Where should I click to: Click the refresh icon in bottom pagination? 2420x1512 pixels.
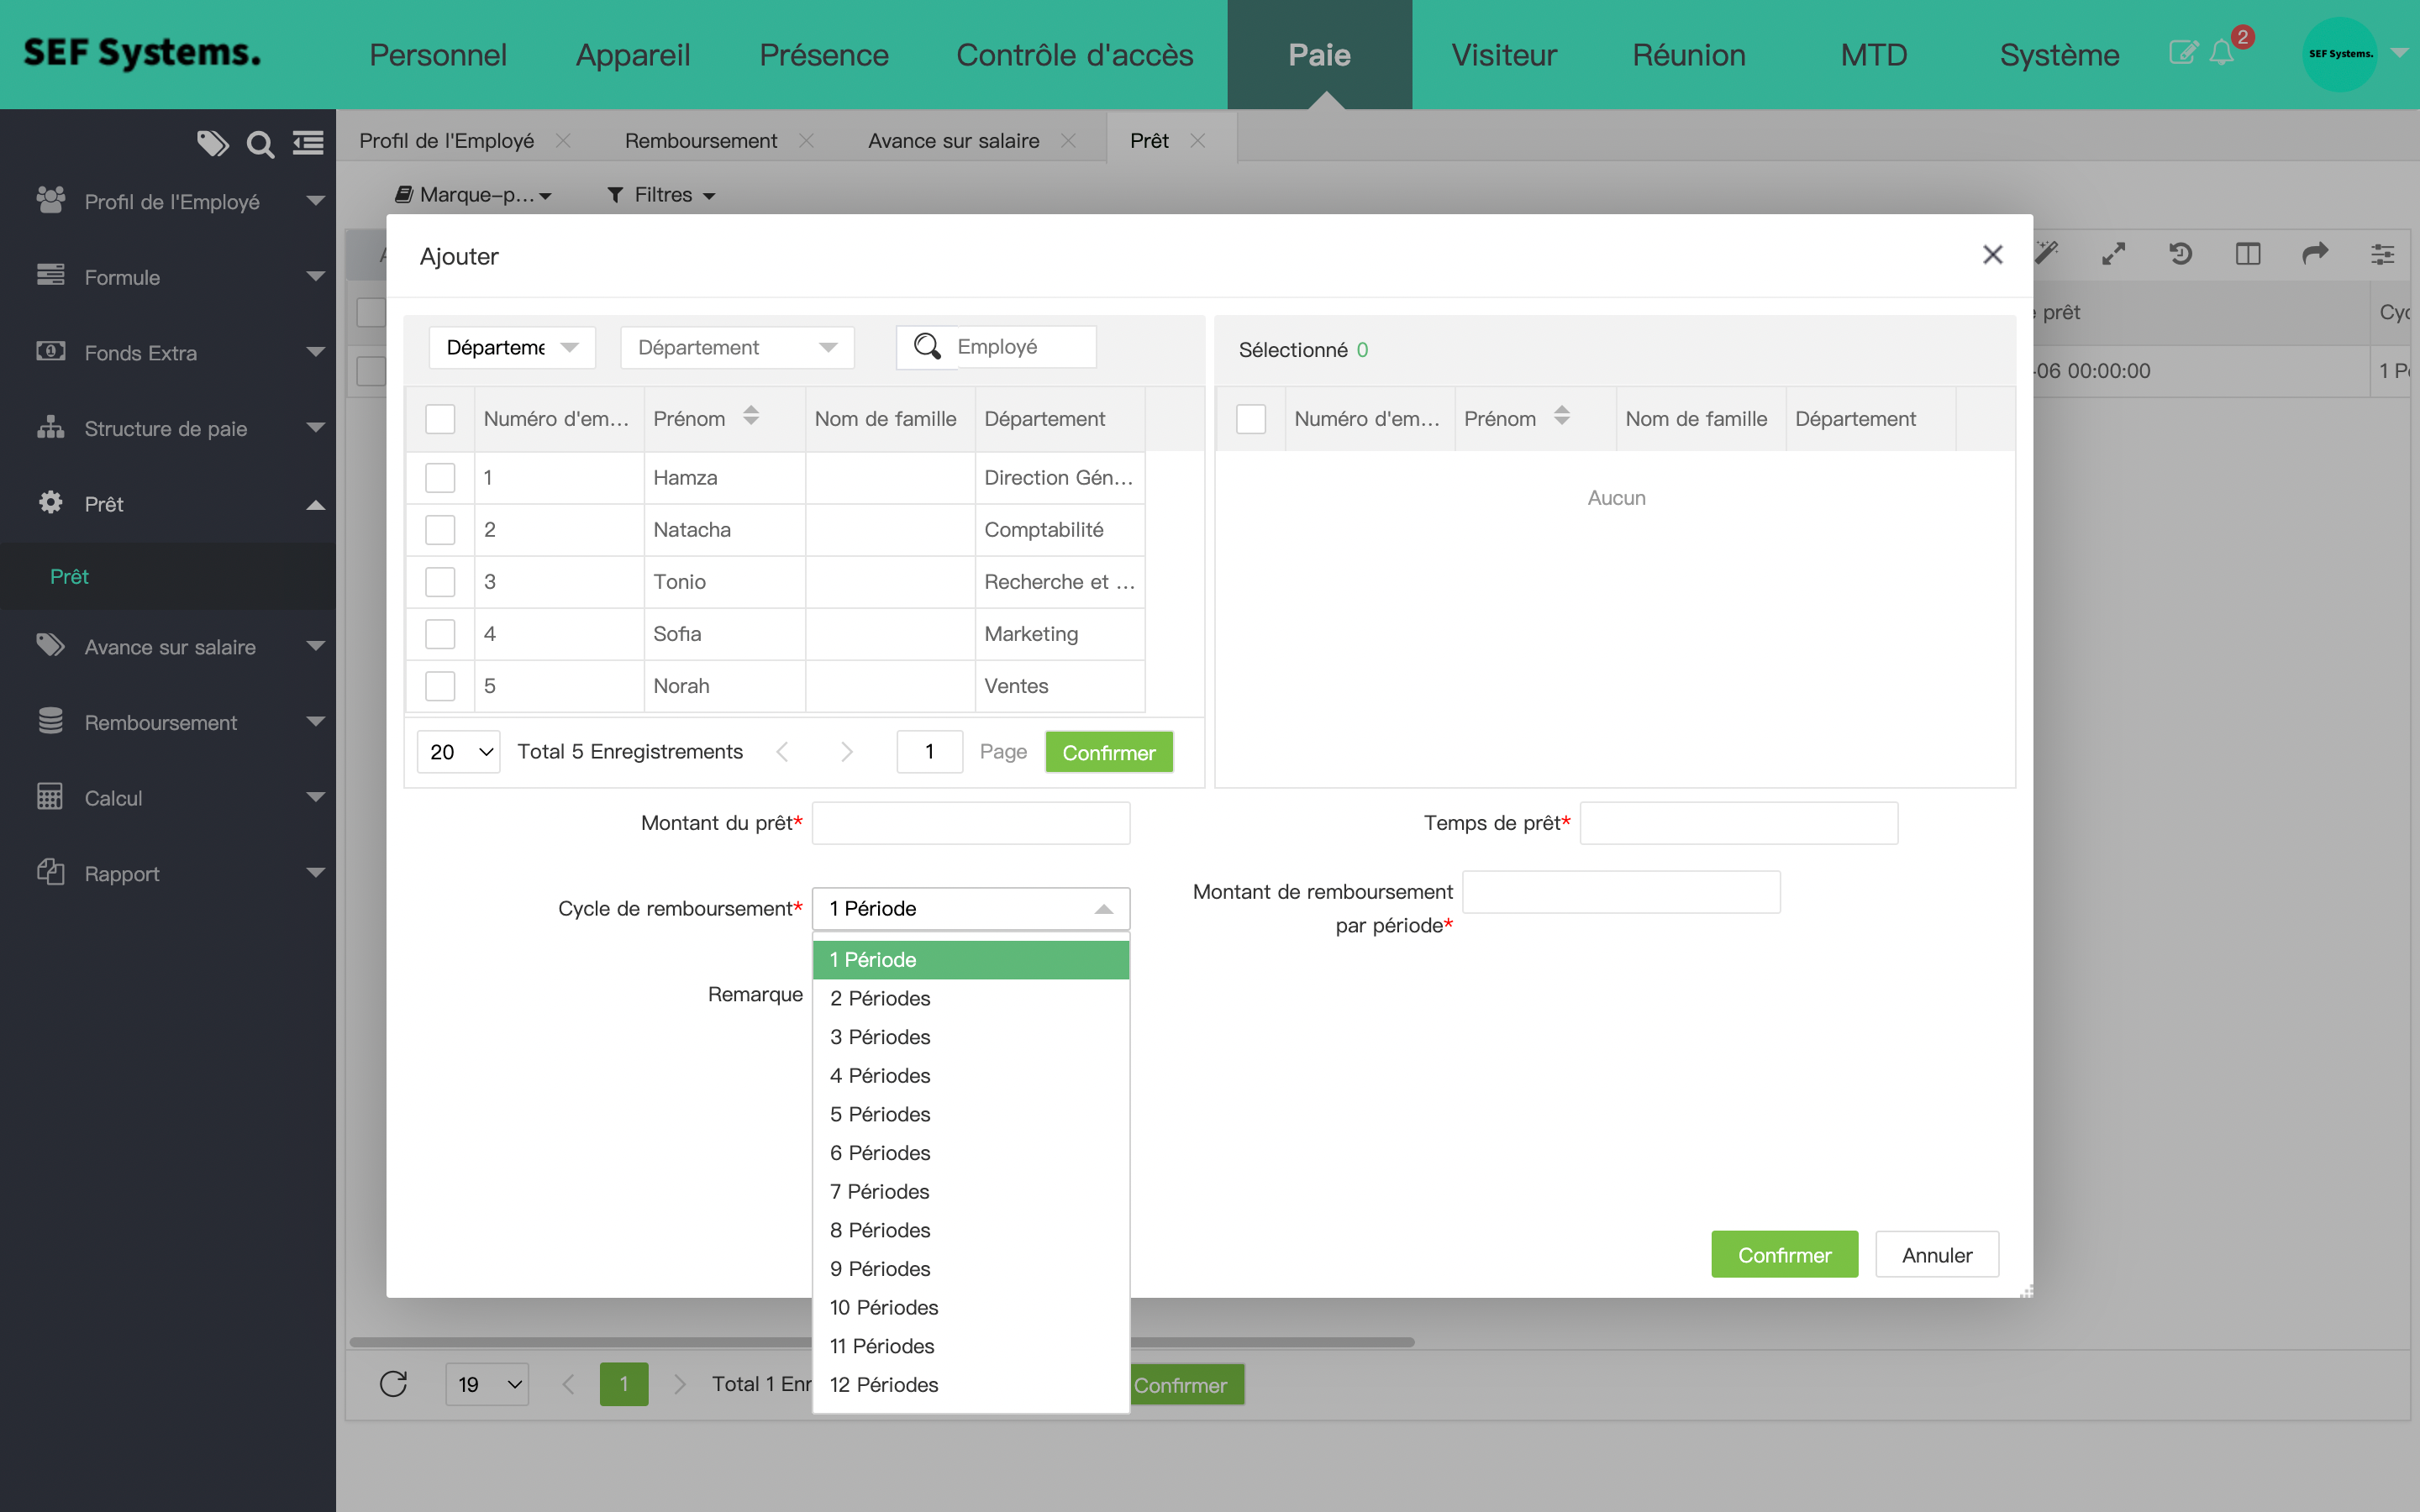394,1384
